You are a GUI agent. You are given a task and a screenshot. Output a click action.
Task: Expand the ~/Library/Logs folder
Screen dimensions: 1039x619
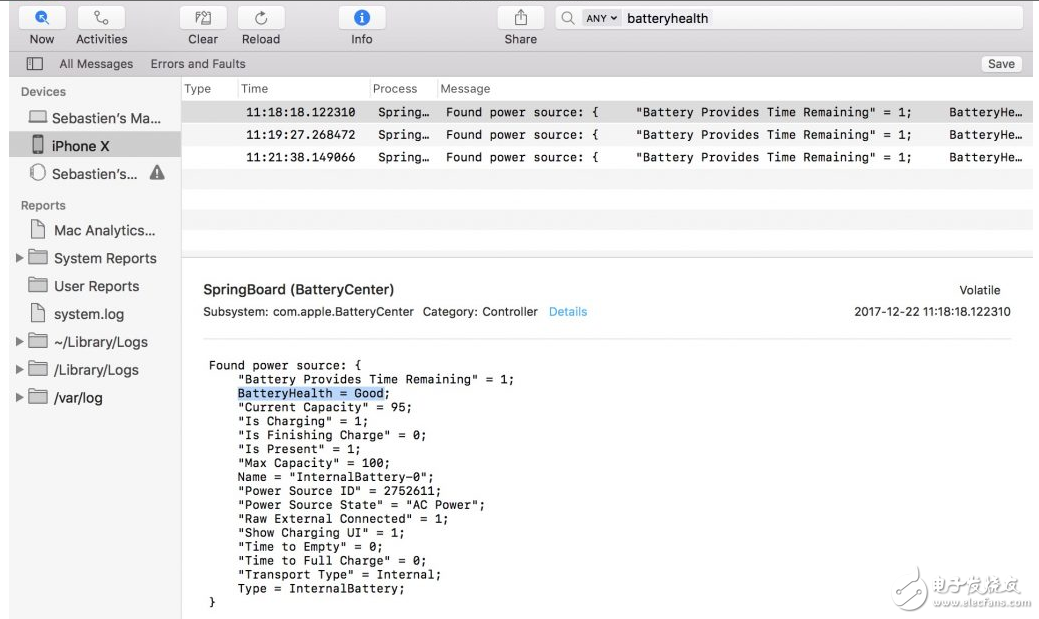click(20, 342)
